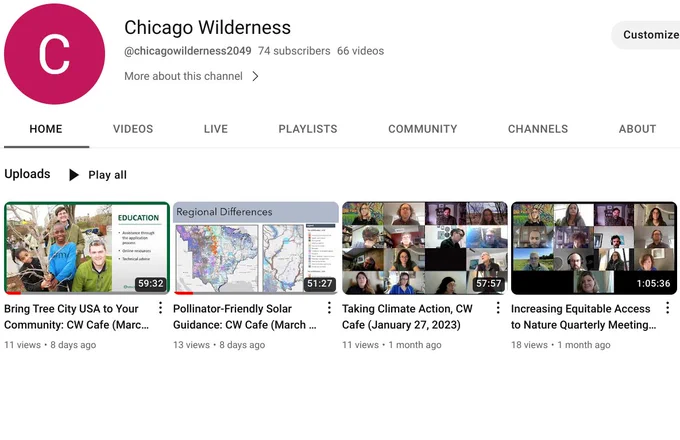Click the 59:32 duration badge
680x440 pixels.
point(150,284)
